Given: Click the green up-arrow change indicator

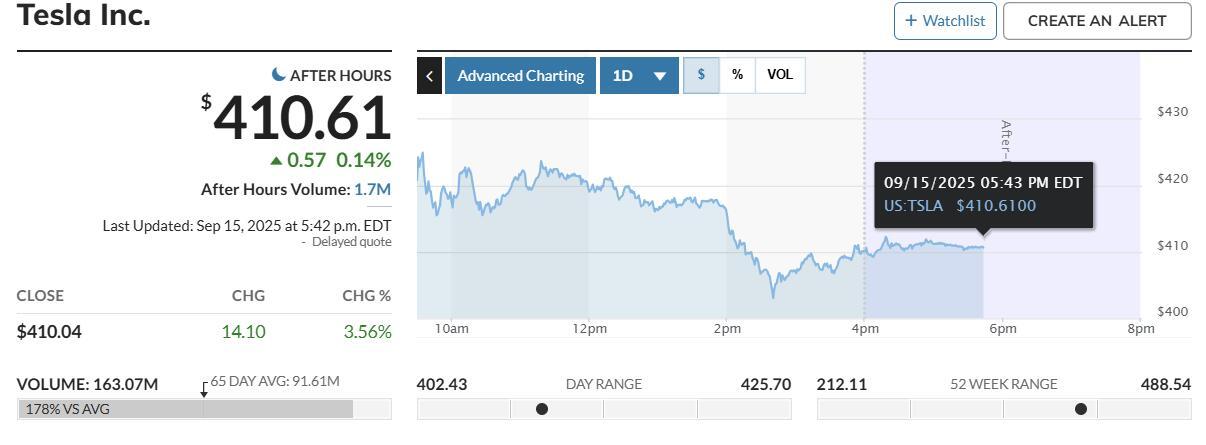Looking at the screenshot, I should coord(276,160).
